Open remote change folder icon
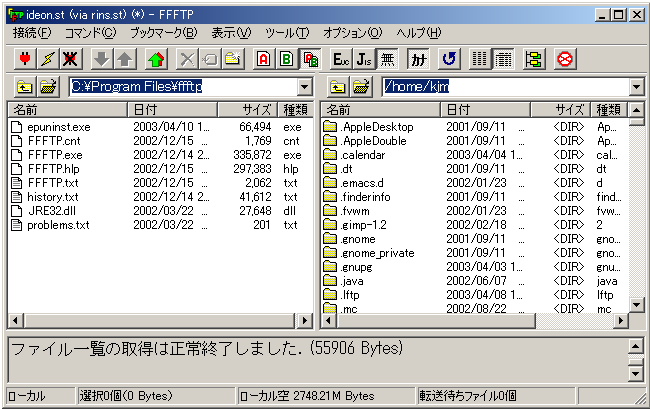Image resolution: width=650 pixels, height=409 pixels. [361, 87]
